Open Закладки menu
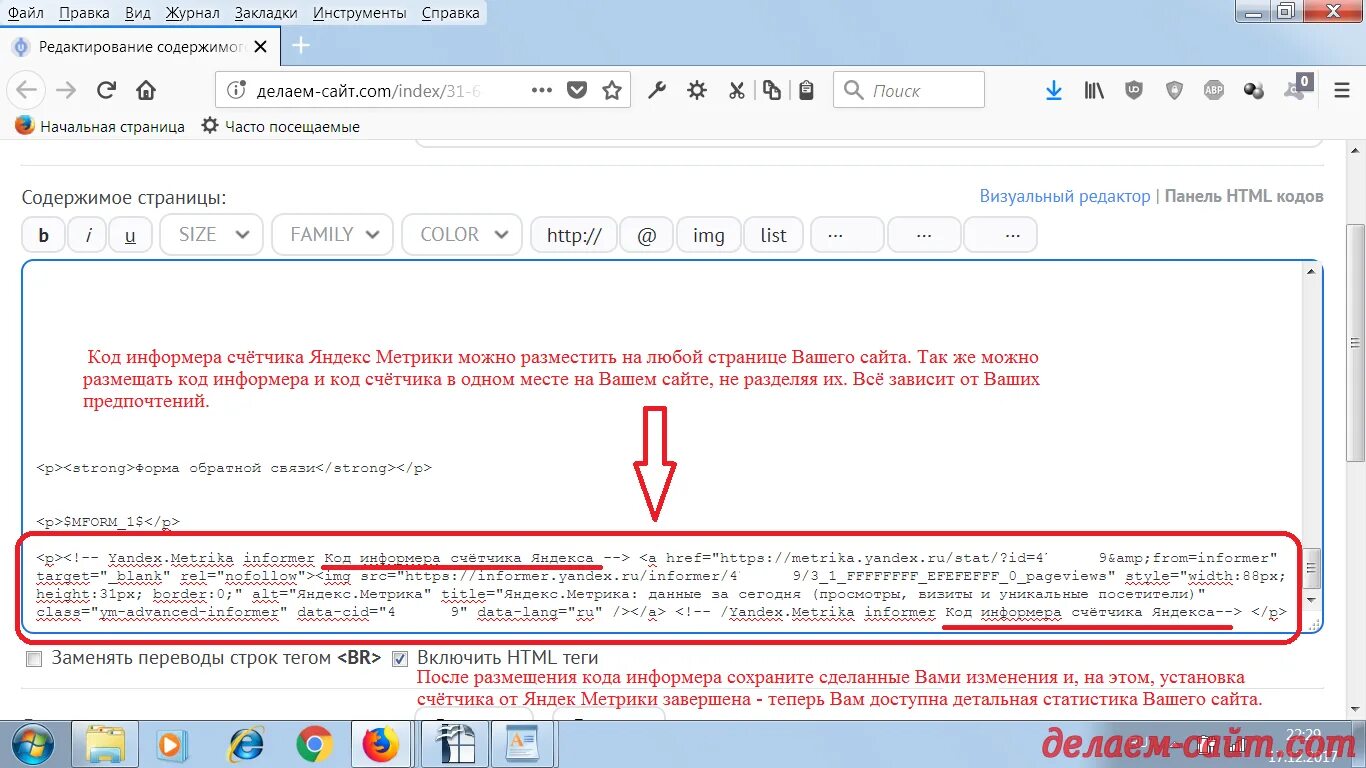The image size is (1366, 768). pyautogui.click(x=266, y=13)
